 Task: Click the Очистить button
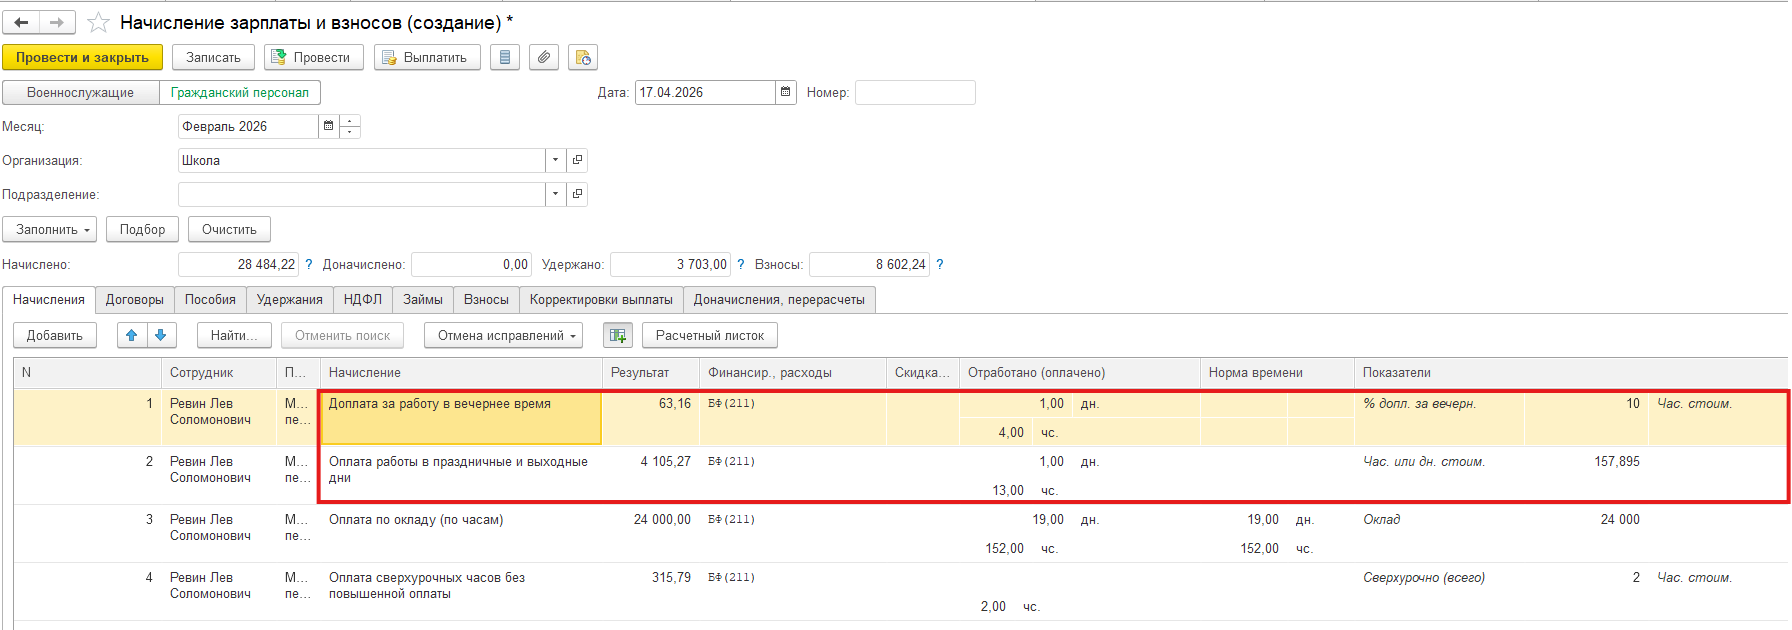(229, 229)
